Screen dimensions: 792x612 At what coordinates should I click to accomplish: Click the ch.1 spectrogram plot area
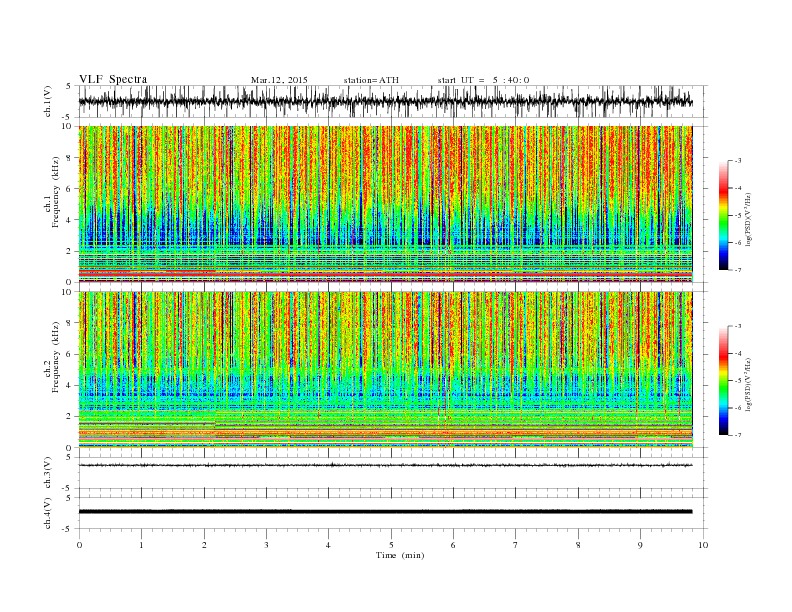pyautogui.click(x=386, y=204)
